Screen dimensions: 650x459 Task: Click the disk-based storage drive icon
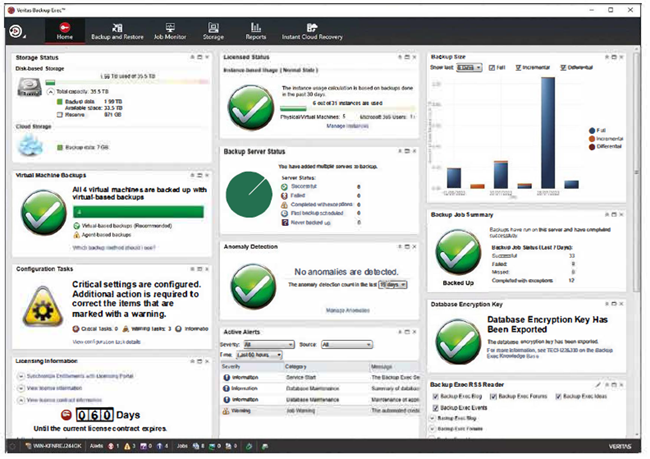[29, 88]
